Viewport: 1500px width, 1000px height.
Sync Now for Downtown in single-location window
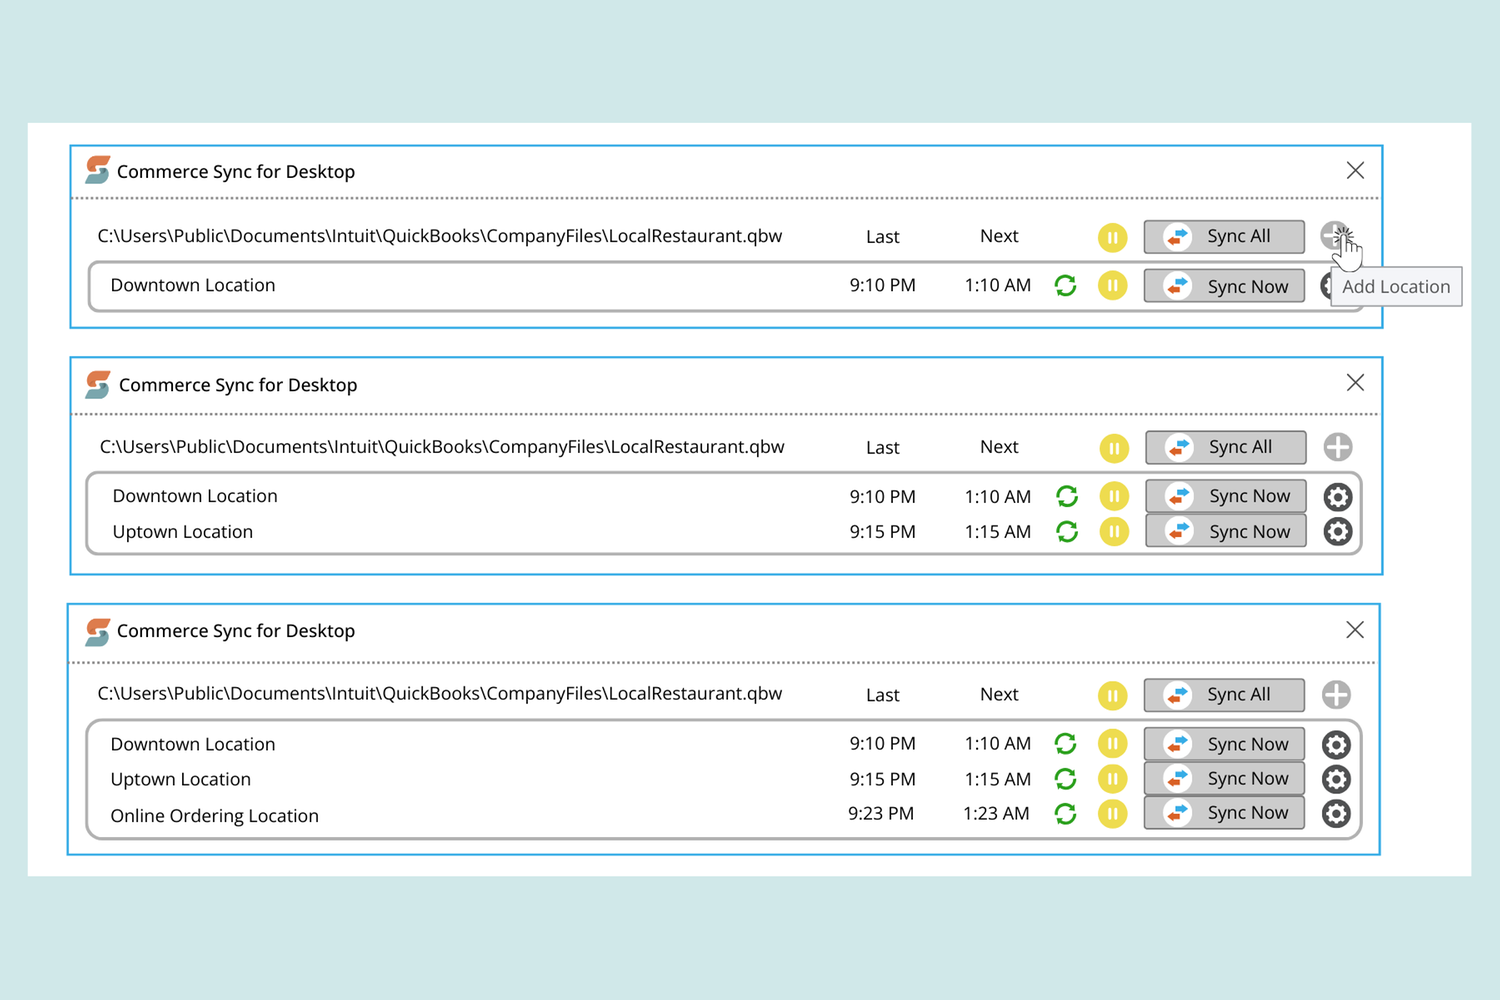[1224, 286]
